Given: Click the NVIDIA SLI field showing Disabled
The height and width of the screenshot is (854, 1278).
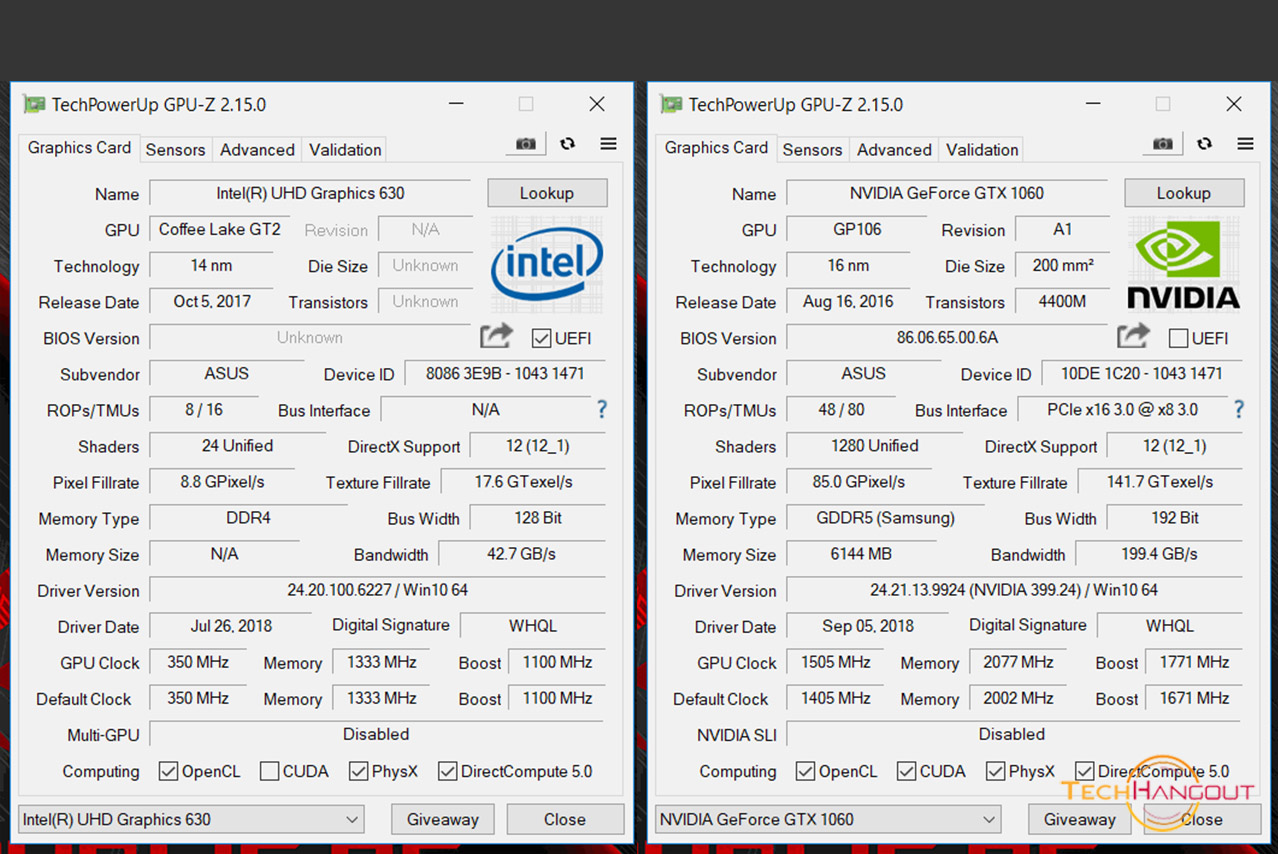Looking at the screenshot, I should coord(1014,734).
